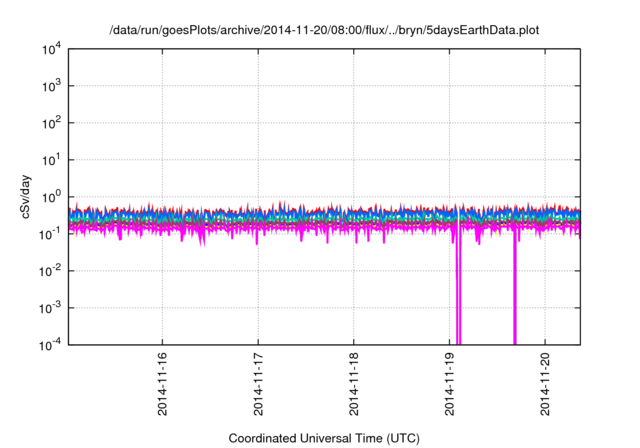This screenshot has width=640, height=448.
Task: Click the 2014-11-19 date tick label
Action: [449, 383]
